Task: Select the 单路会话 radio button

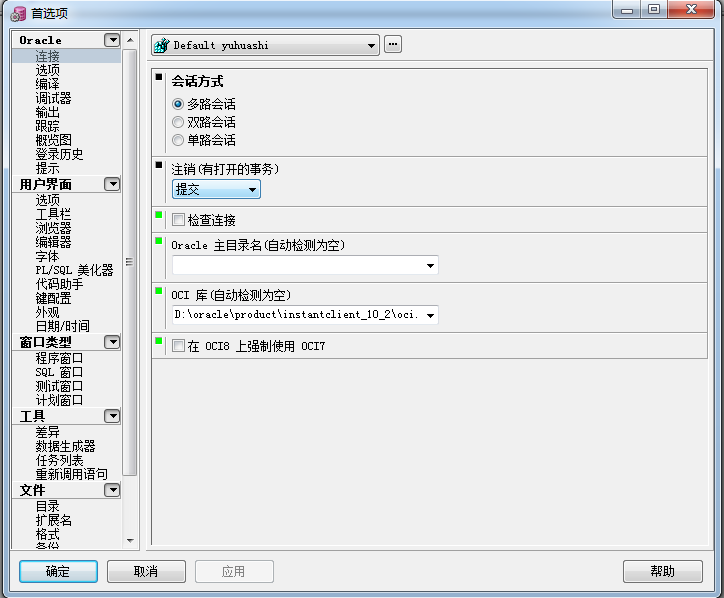Action: pos(178,140)
